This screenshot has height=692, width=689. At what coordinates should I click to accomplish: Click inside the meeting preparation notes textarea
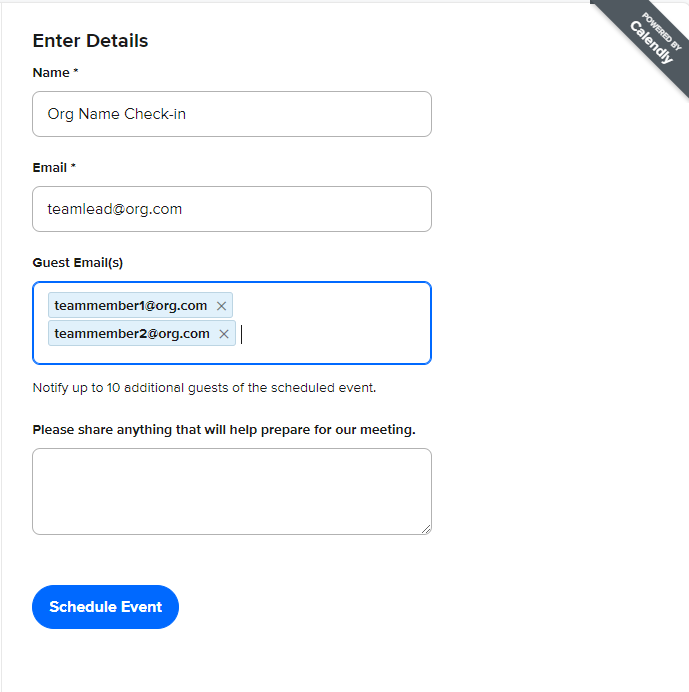point(232,491)
